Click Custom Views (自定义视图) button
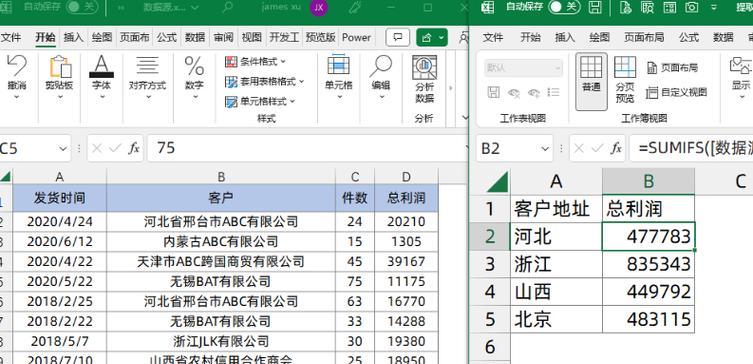753x364 pixels. pos(677,92)
